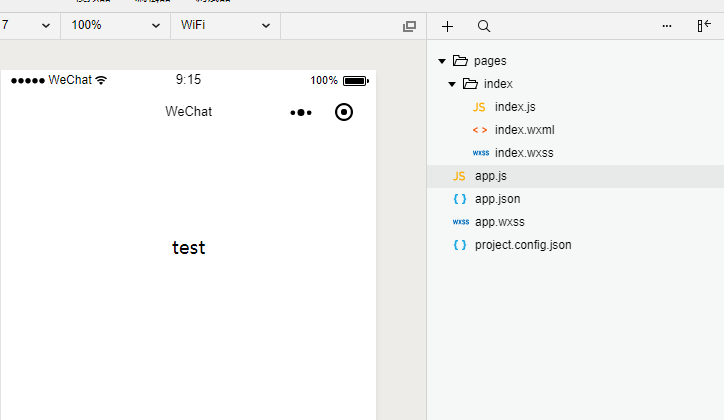This screenshot has width=724, height=420.
Task: Select the index folder row
Action: [575, 84]
